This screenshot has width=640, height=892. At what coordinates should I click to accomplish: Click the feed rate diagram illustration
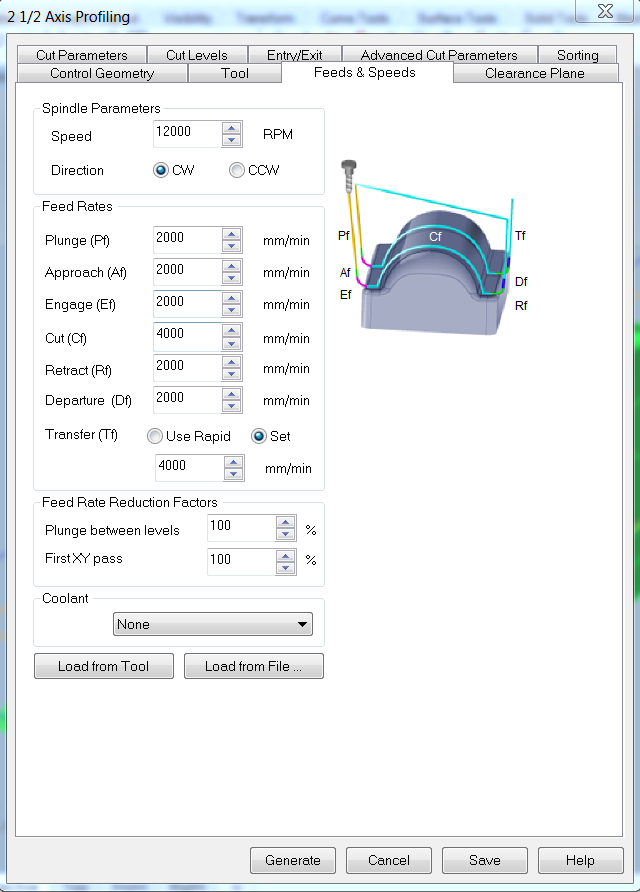pyautogui.click(x=432, y=247)
